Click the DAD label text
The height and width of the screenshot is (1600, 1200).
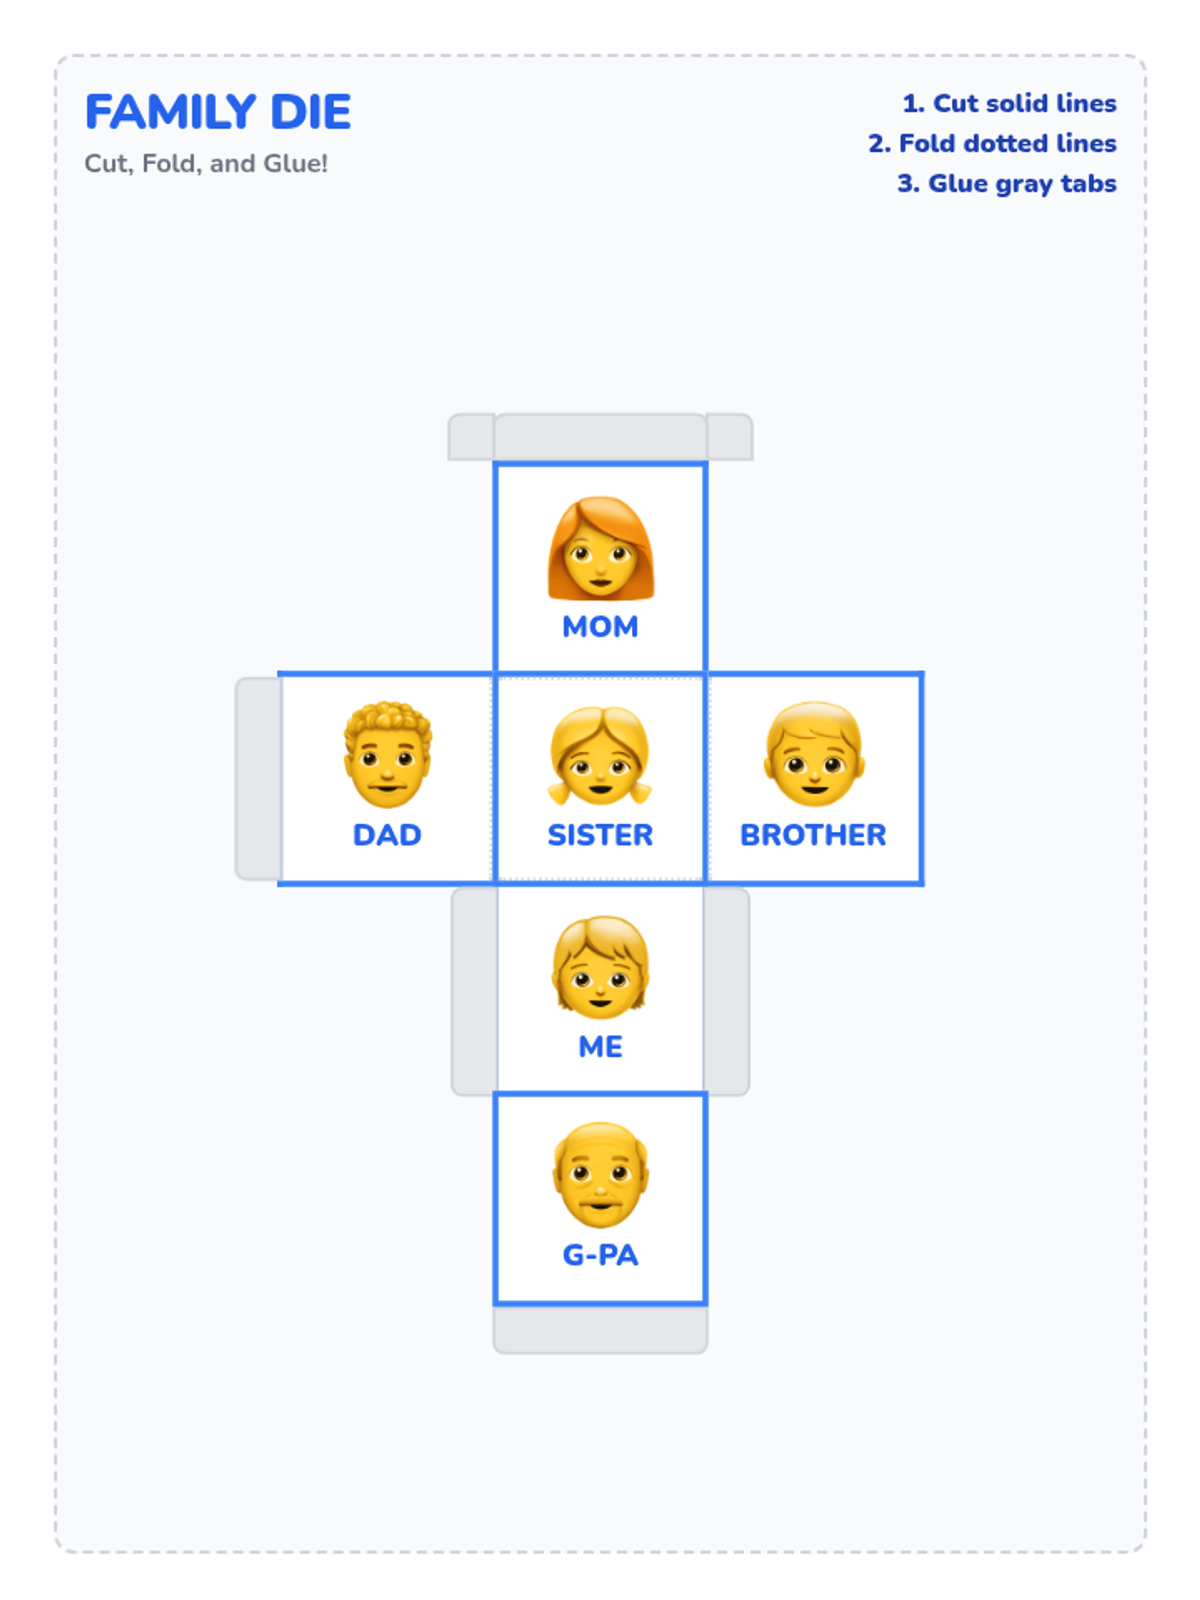coord(387,835)
